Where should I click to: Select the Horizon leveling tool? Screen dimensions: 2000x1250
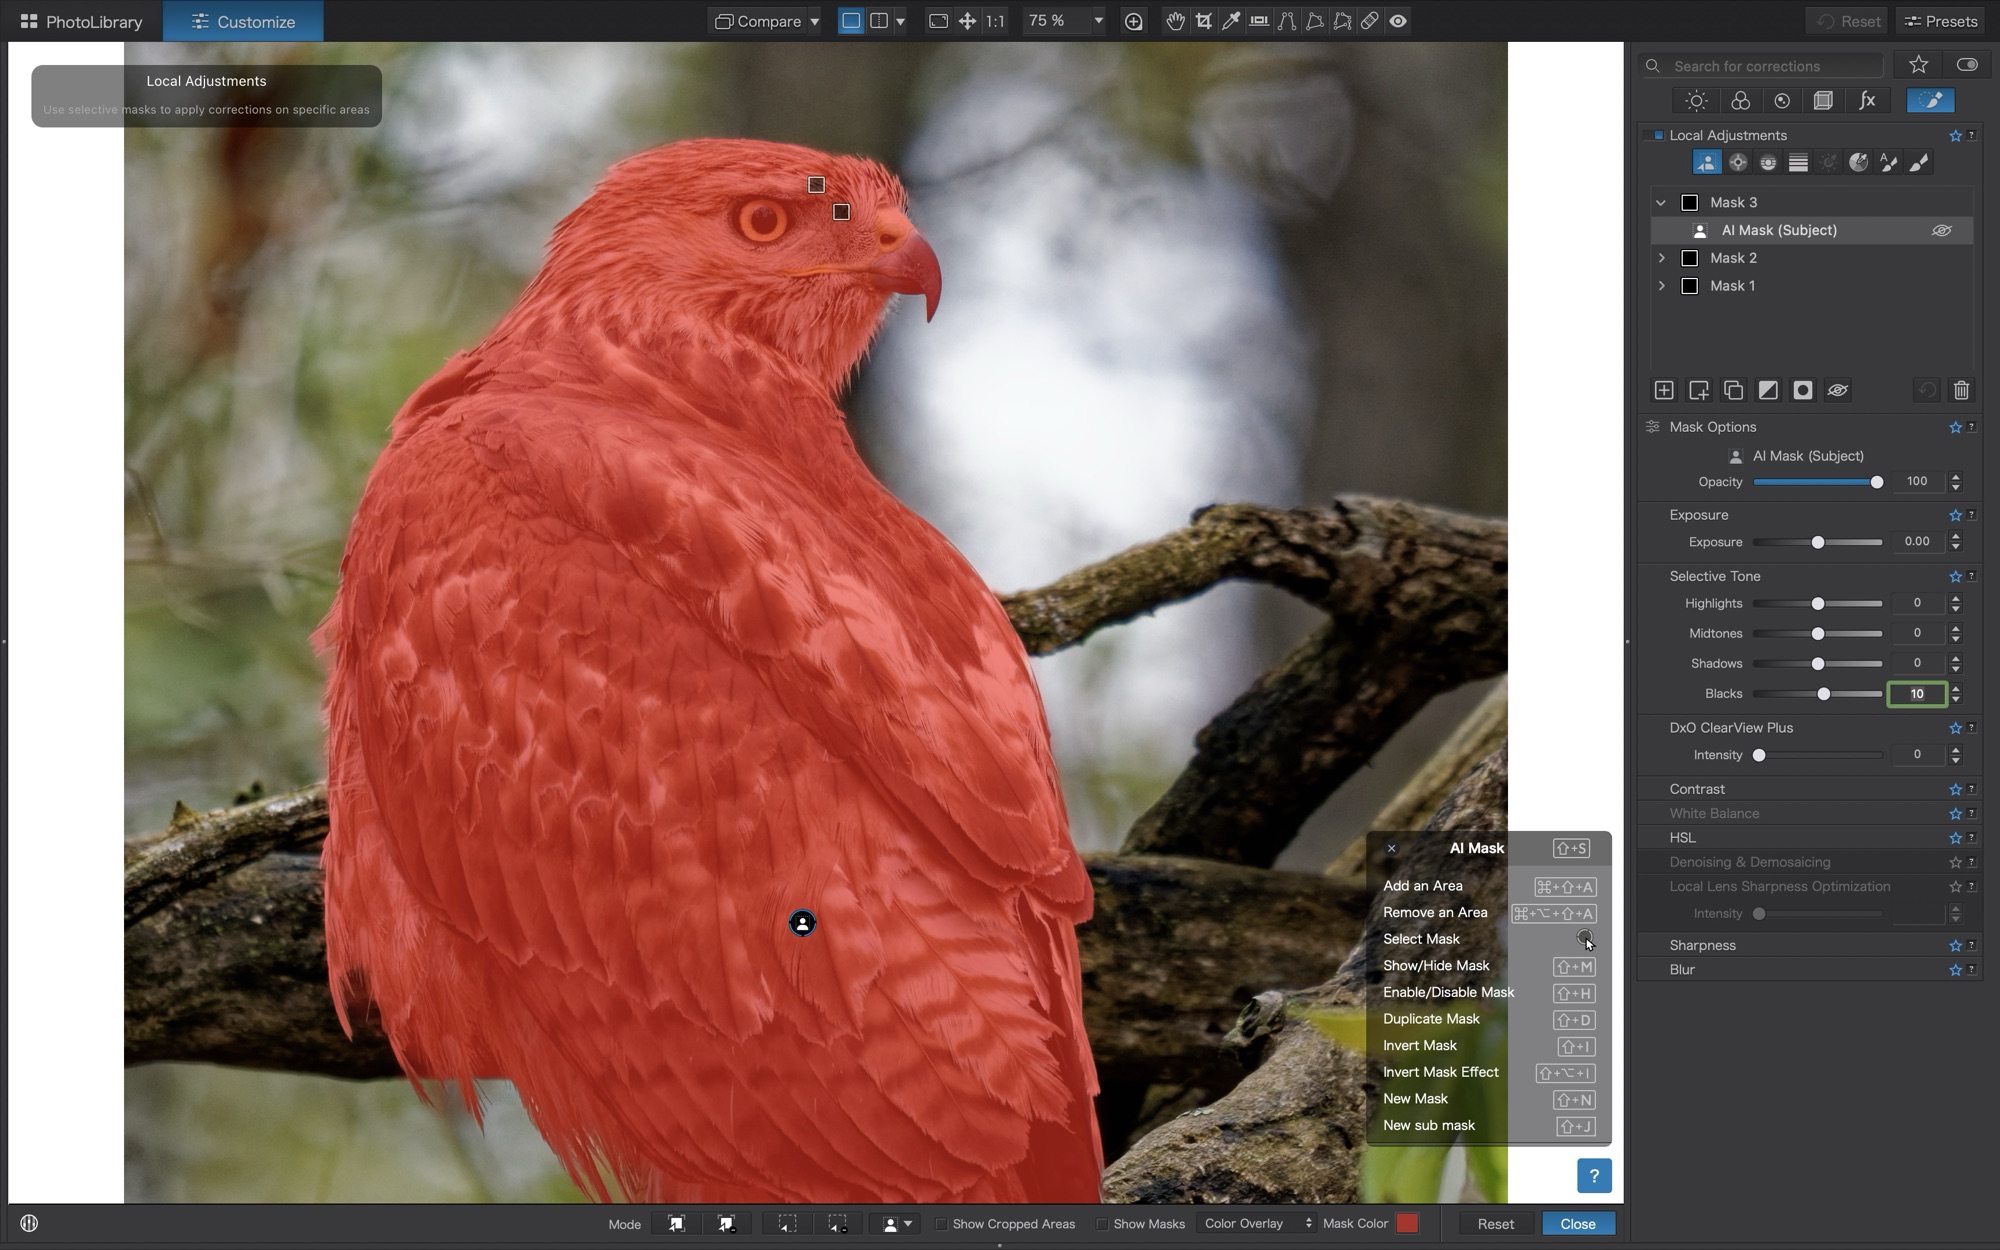1259,21
